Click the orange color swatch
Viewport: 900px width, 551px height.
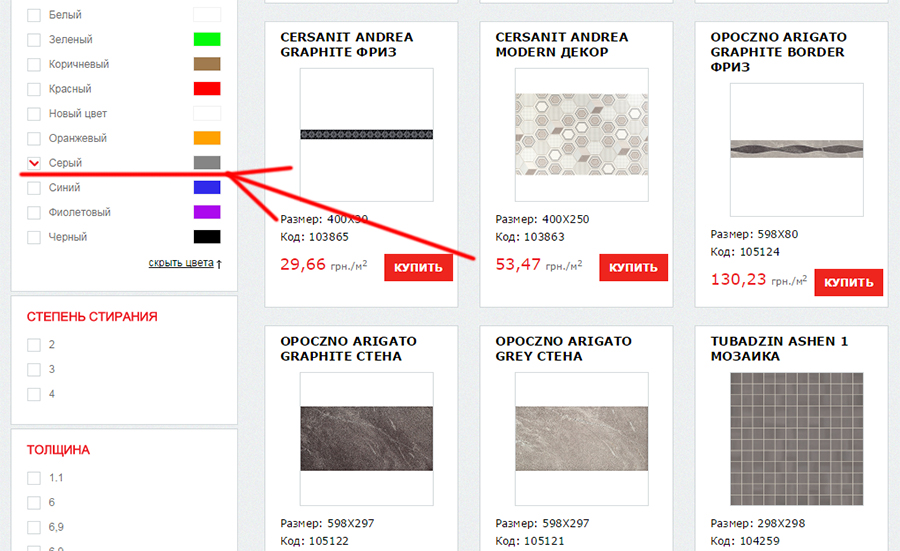pos(207,138)
